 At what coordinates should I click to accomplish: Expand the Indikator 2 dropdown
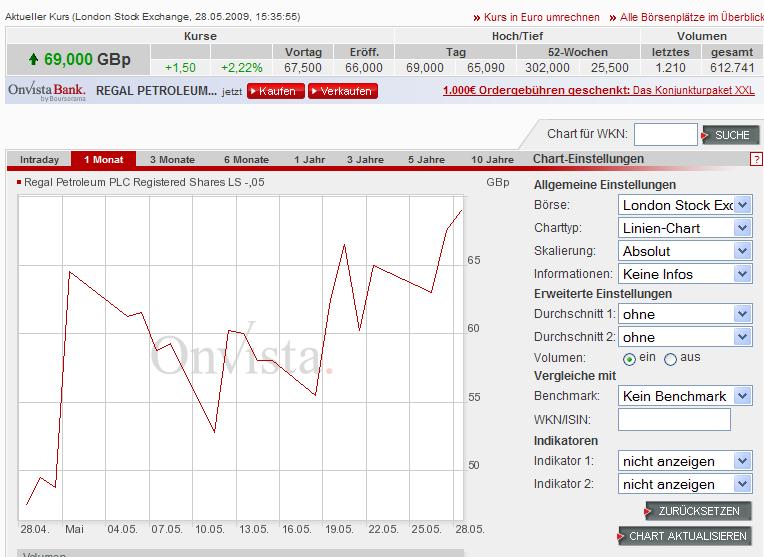685,484
